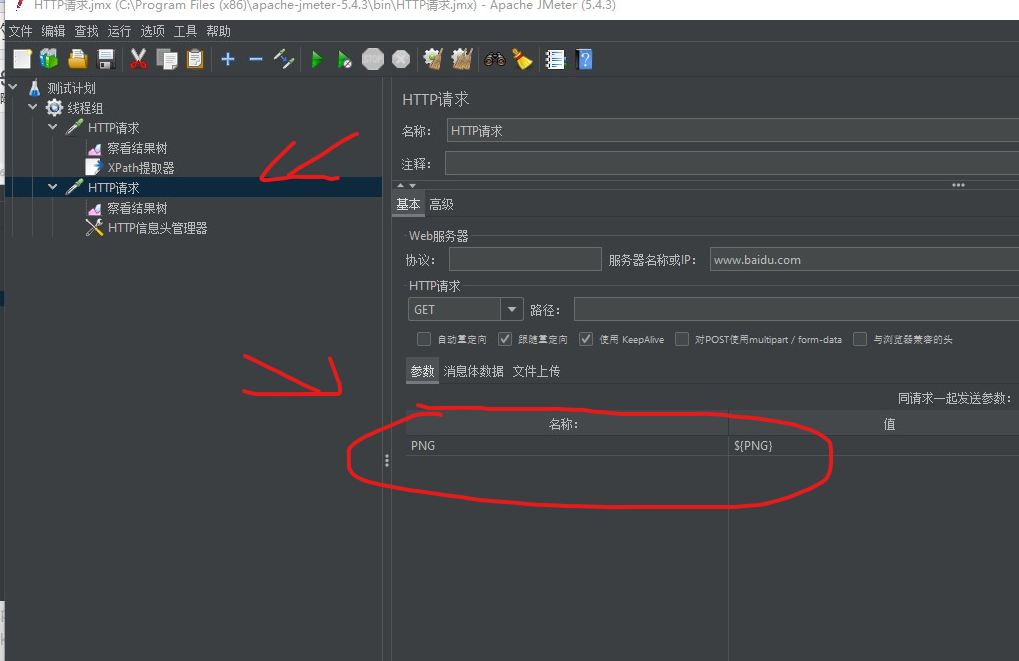Click the three-dot panel divider handle
Image resolution: width=1019 pixels, height=661 pixels.
point(387,461)
